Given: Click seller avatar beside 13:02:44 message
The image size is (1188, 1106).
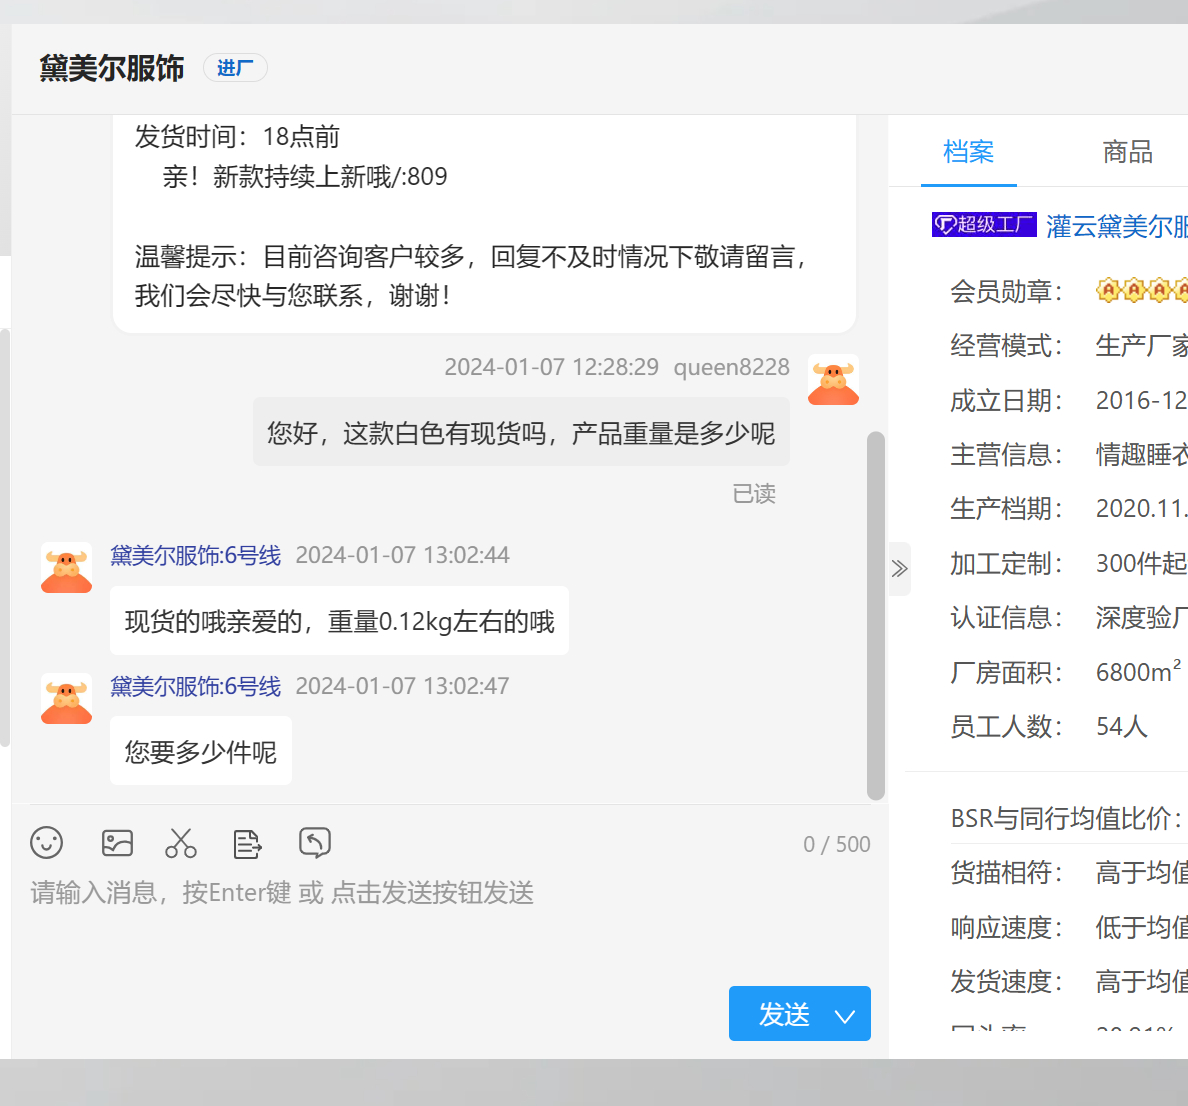Looking at the screenshot, I should point(66,568).
